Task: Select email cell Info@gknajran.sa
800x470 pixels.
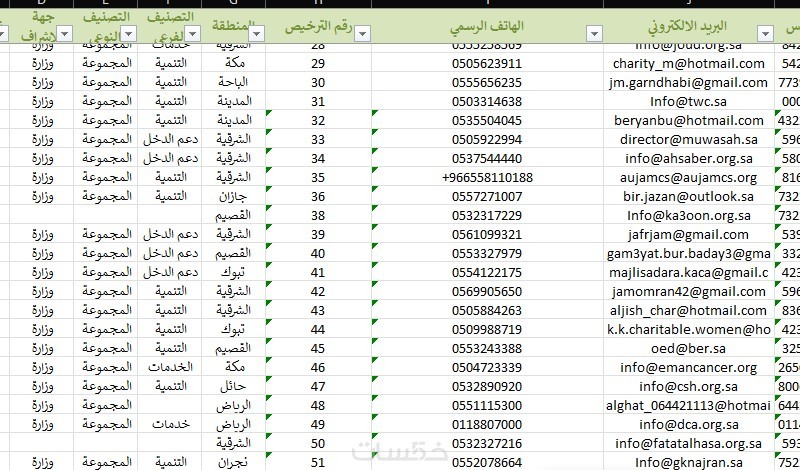Action: pyautogui.click(x=689, y=462)
